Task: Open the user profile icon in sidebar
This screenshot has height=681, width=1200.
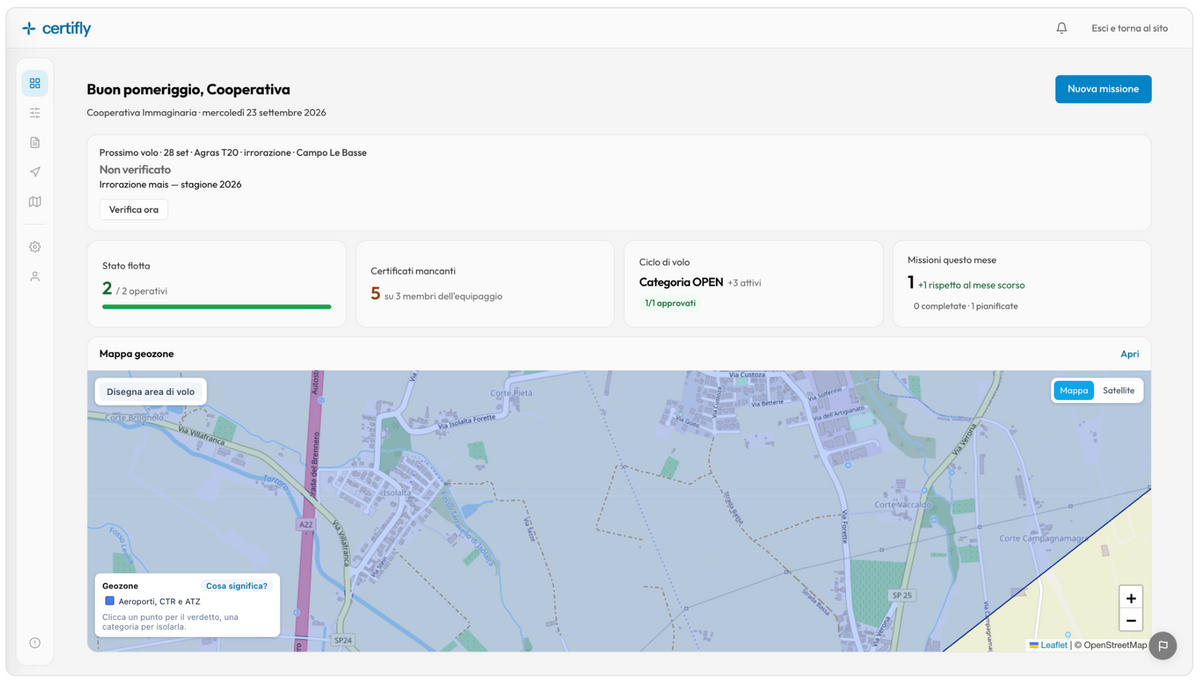Action: pos(35,276)
